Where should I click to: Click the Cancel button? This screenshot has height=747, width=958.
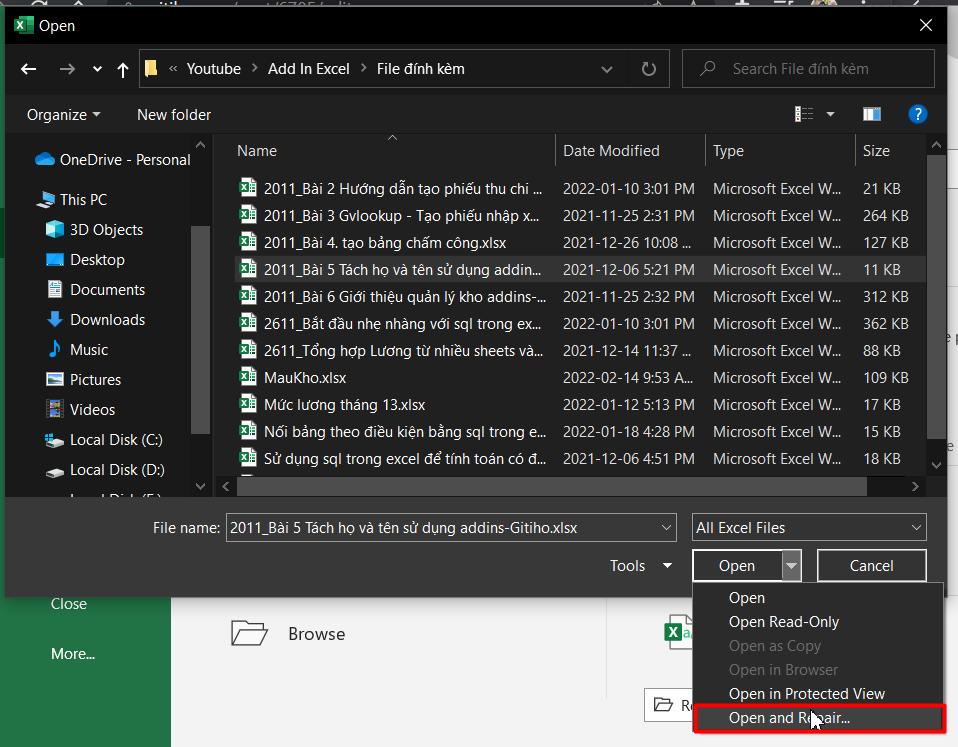(871, 565)
